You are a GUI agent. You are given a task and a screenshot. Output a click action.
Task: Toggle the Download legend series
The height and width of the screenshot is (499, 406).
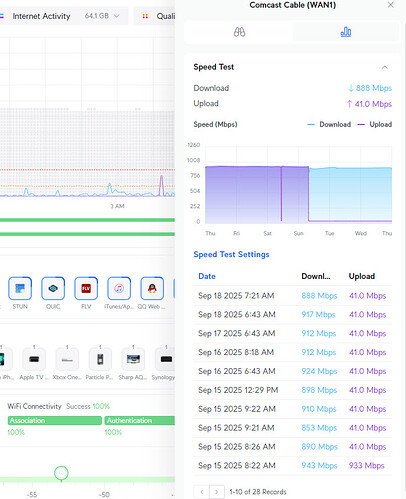coord(329,124)
